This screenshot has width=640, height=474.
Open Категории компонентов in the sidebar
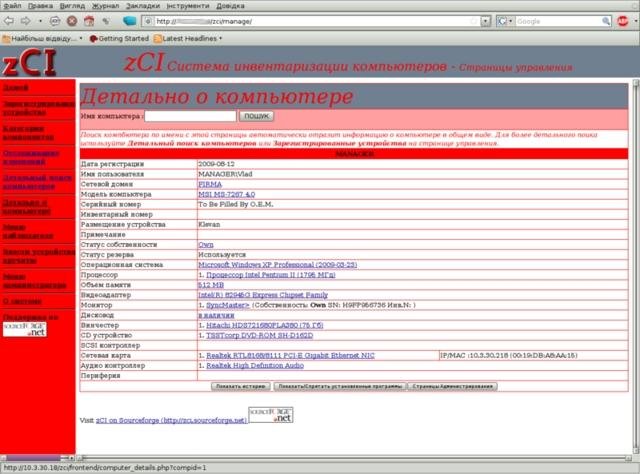point(28,133)
